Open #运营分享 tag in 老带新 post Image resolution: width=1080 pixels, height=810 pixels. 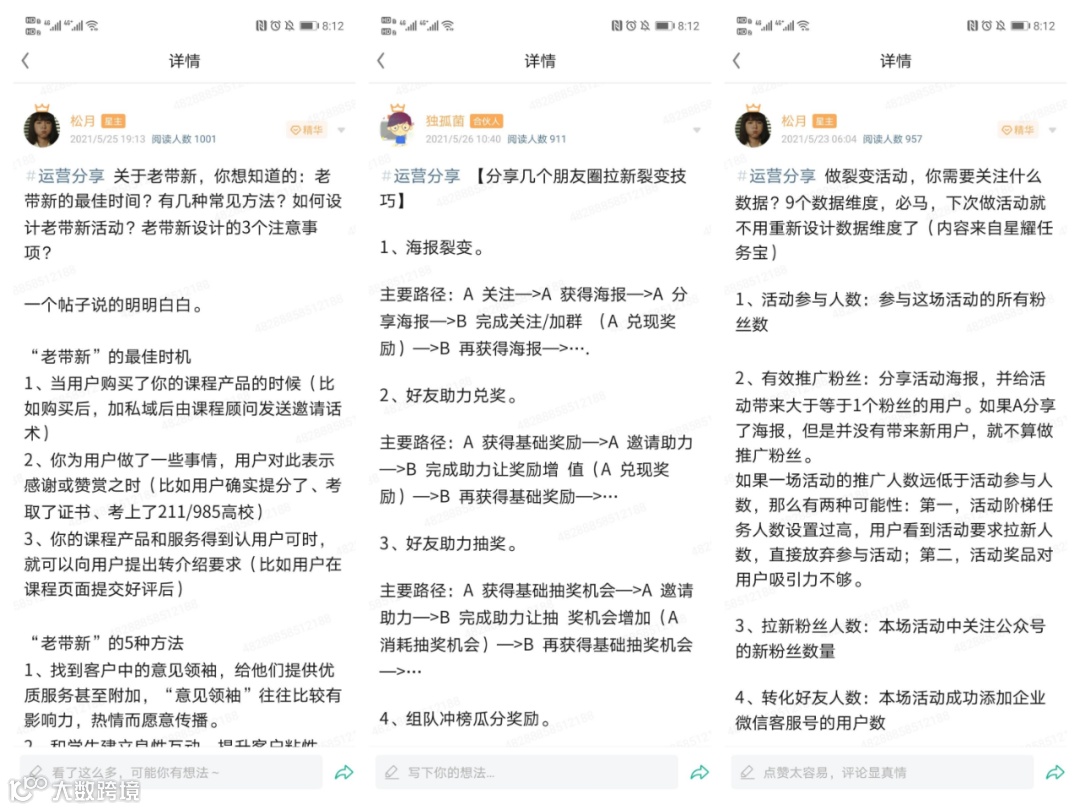(65, 176)
